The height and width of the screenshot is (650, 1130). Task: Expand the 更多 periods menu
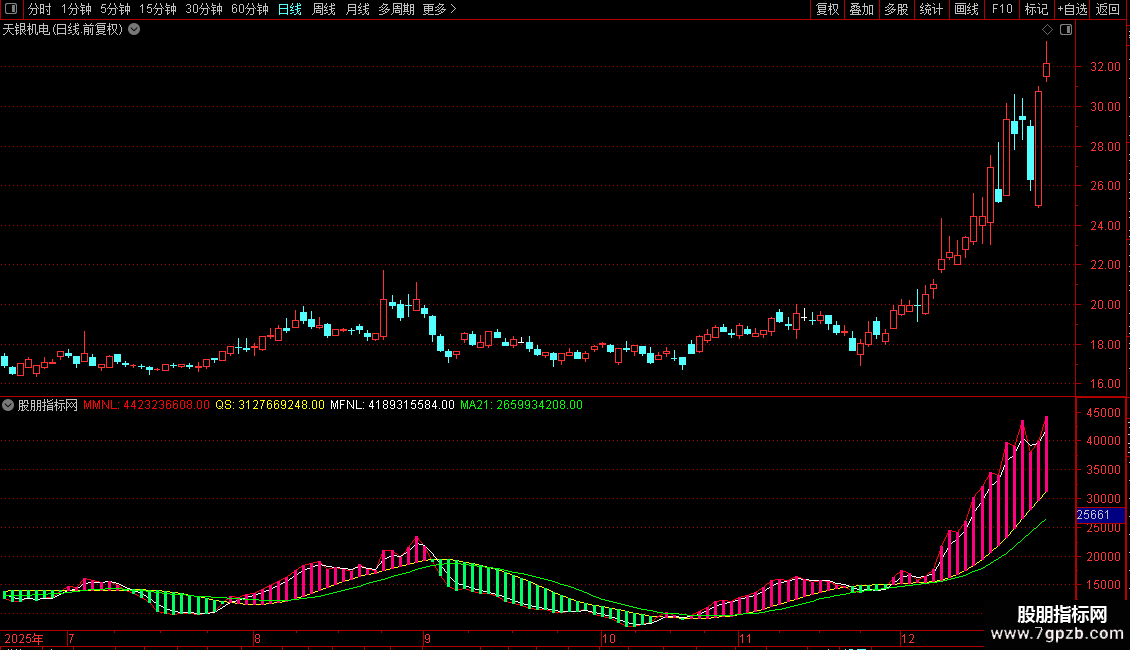[439, 9]
